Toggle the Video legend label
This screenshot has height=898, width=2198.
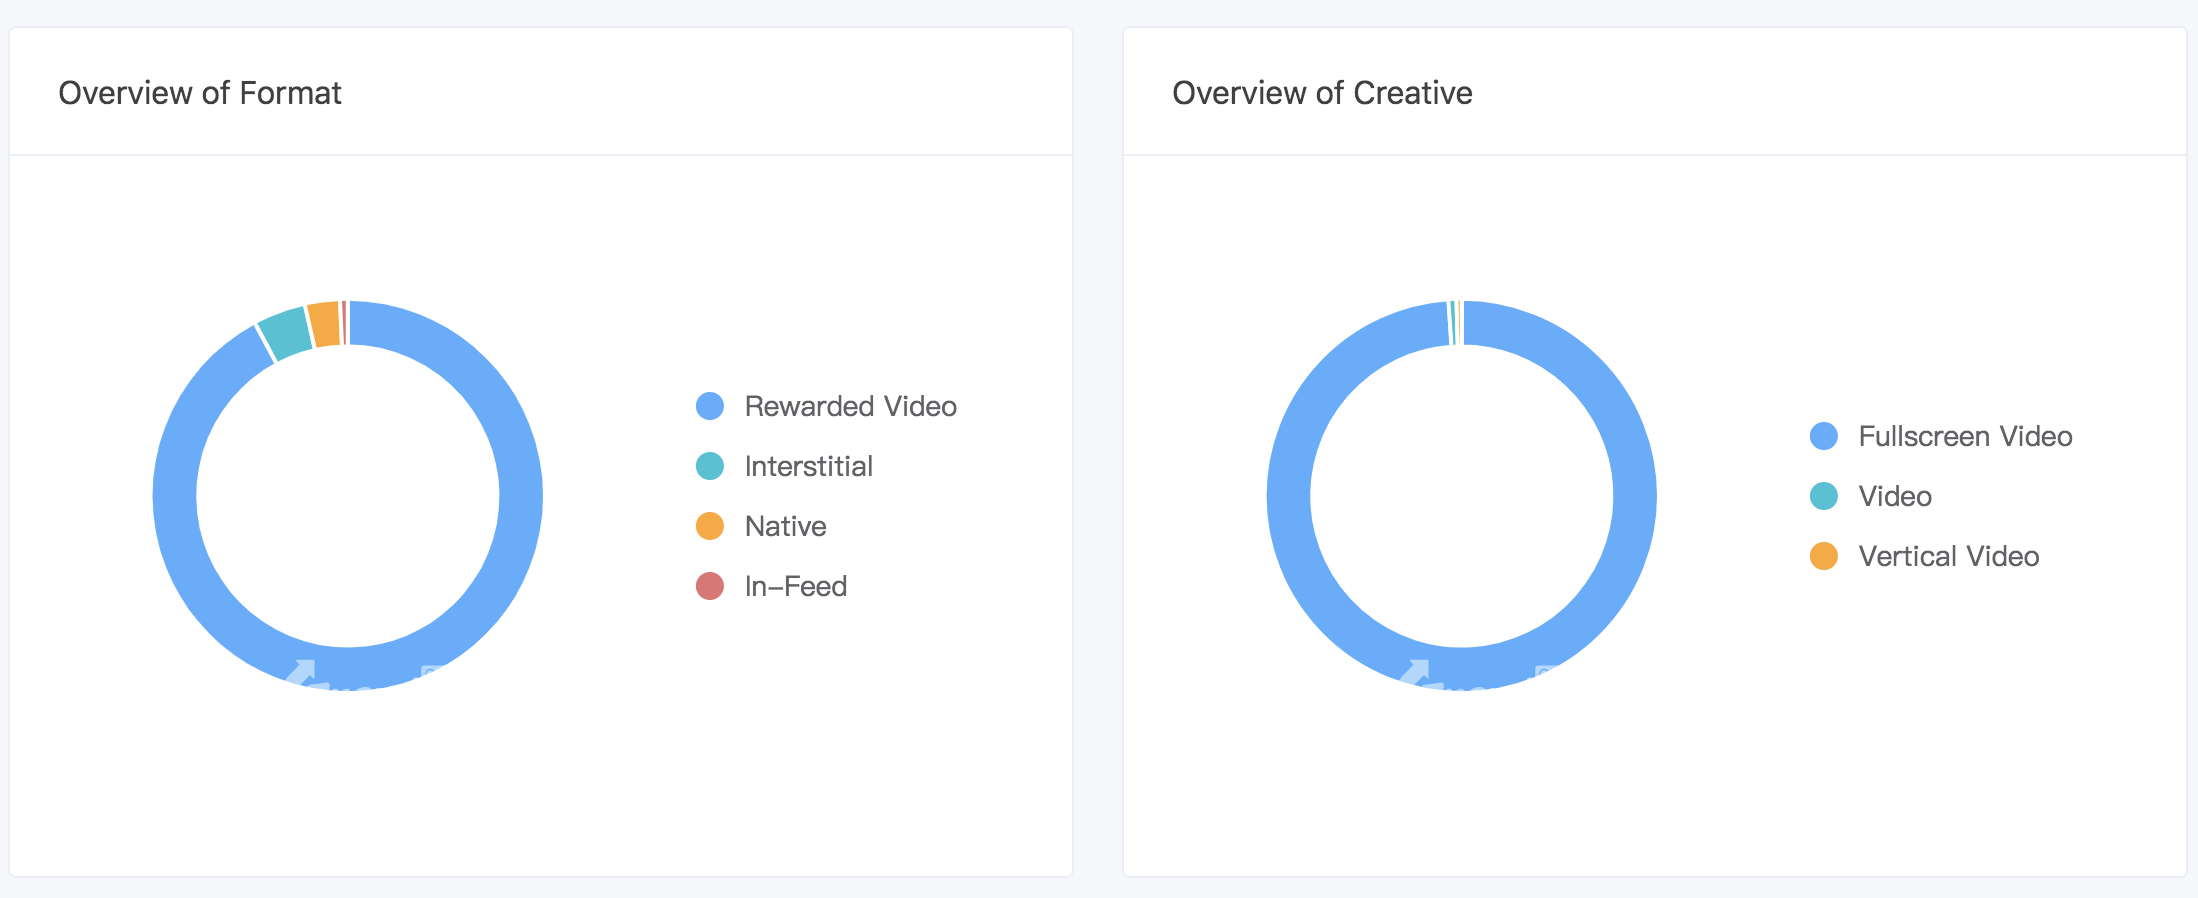(1894, 496)
